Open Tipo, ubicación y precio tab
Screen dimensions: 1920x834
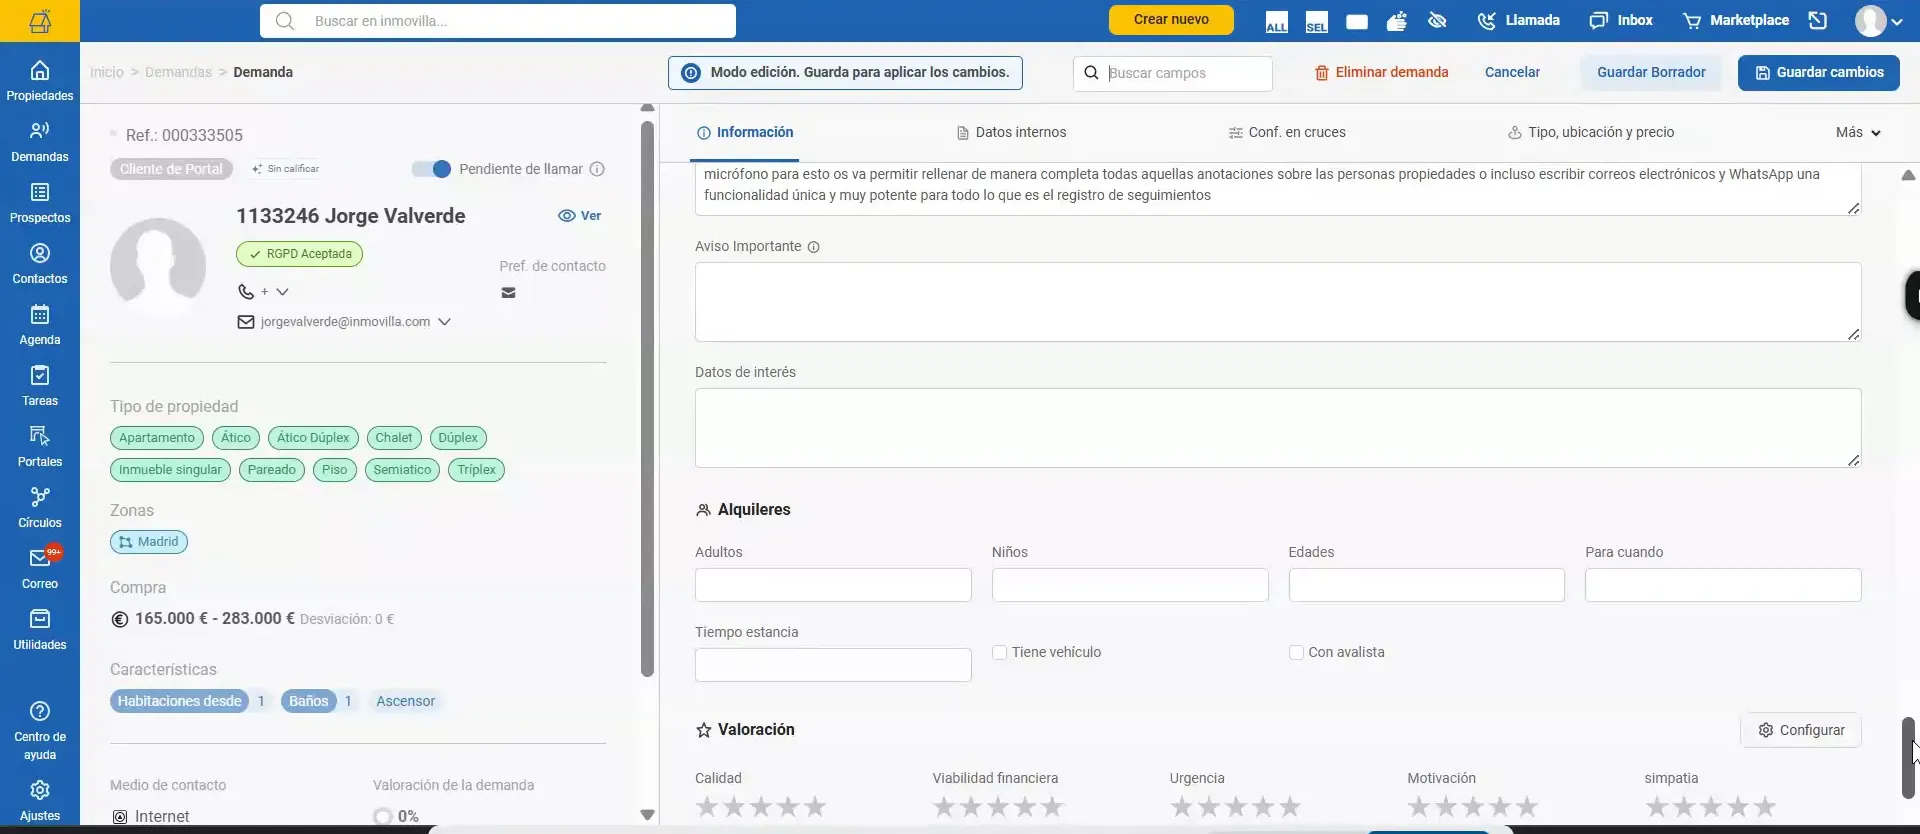[x=1591, y=132]
